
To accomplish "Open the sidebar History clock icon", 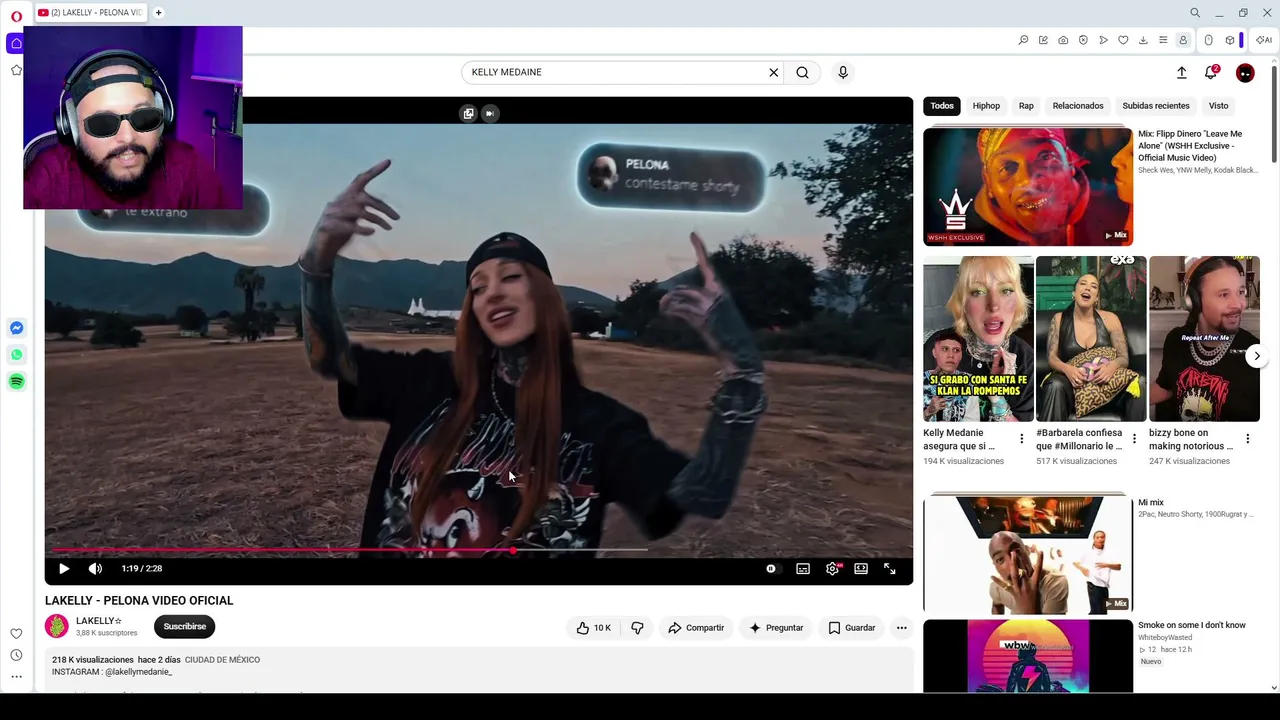I will click(x=16, y=655).
